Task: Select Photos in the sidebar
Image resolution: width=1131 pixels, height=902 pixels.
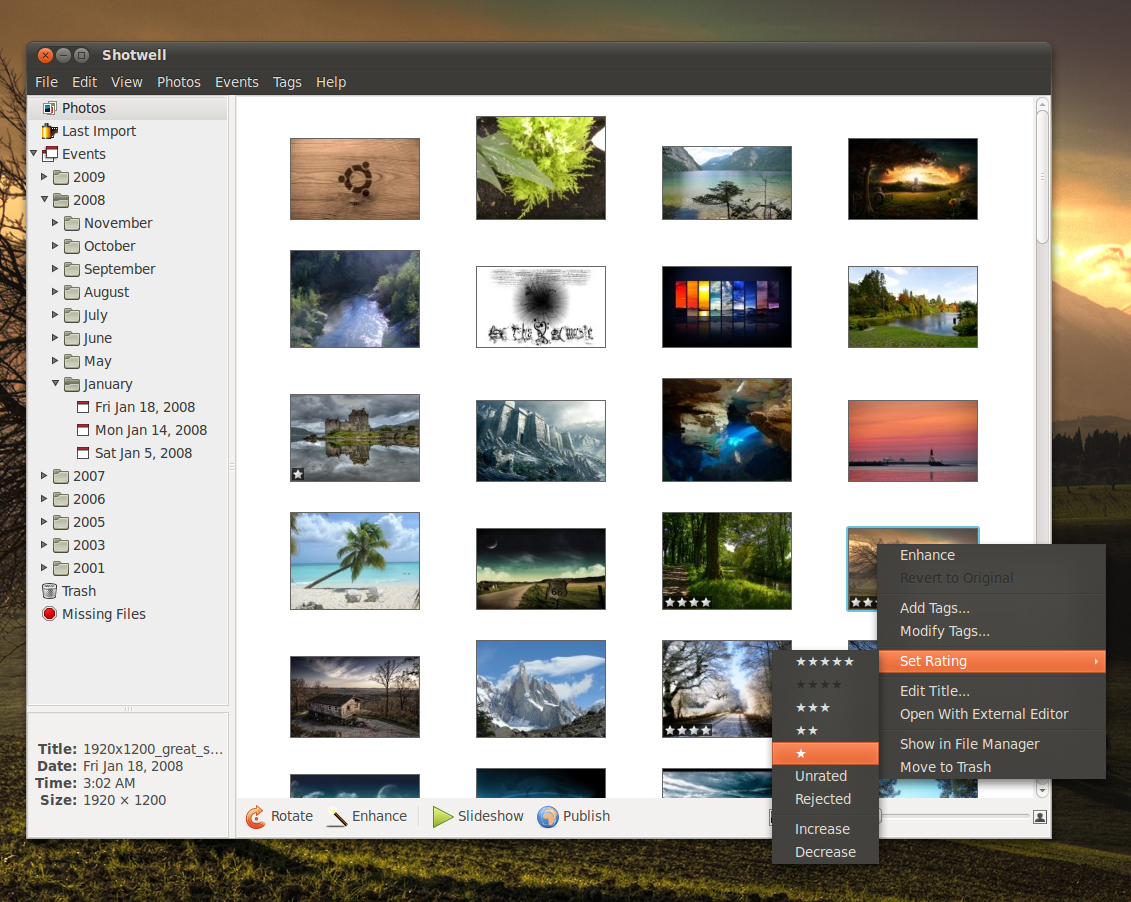Action: [x=84, y=107]
